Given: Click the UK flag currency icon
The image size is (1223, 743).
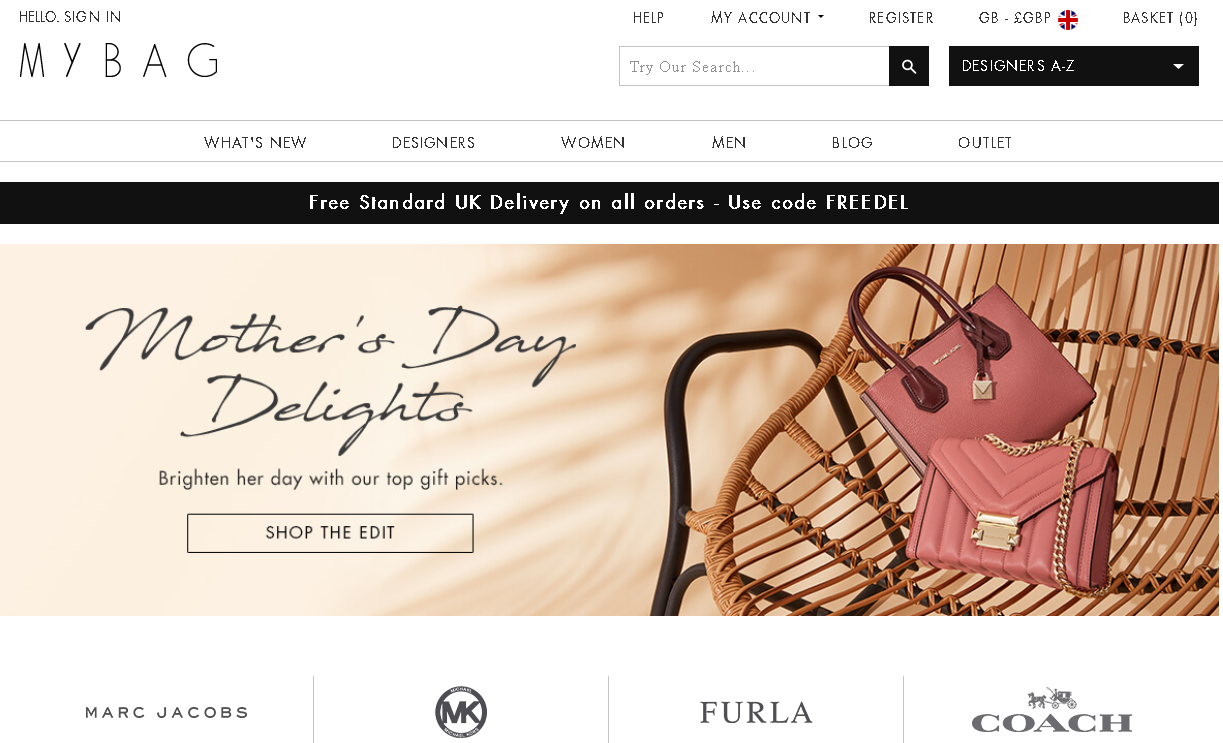Looking at the screenshot, I should click(x=1068, y=19).
